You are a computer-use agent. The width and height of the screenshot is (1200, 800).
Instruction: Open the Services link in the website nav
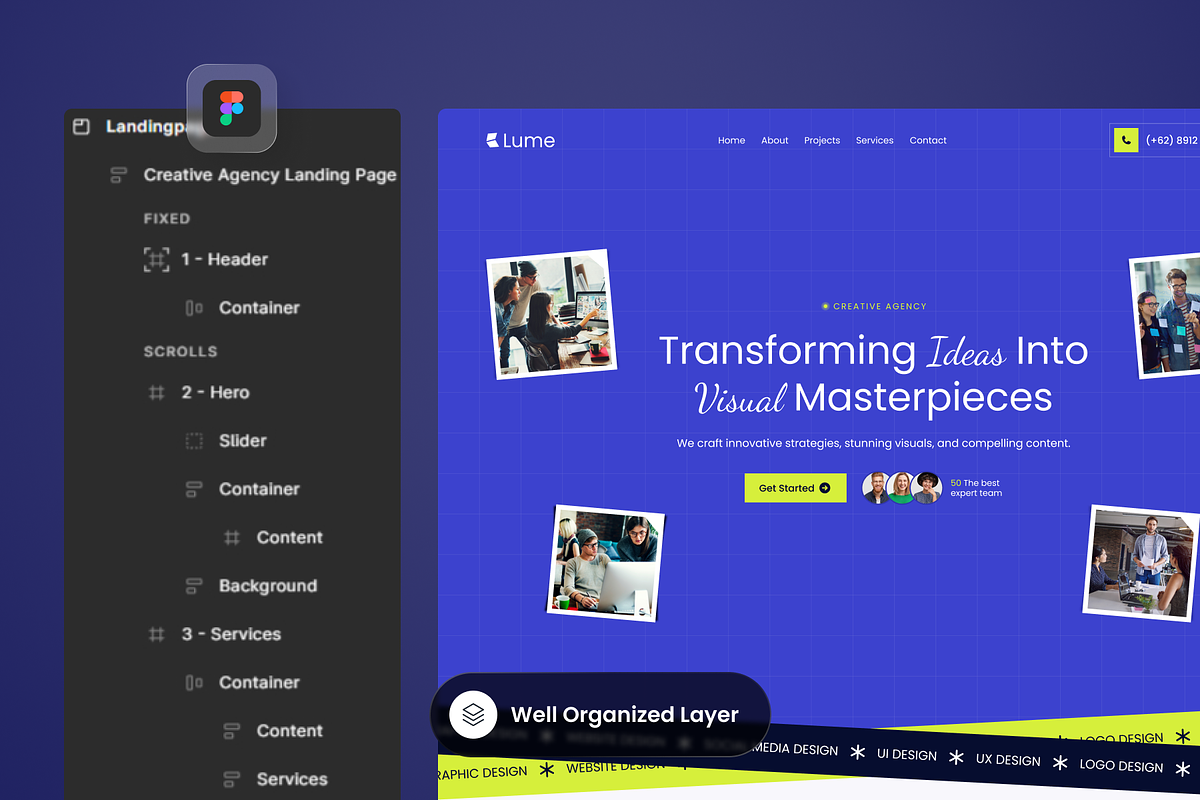(875, 141)
